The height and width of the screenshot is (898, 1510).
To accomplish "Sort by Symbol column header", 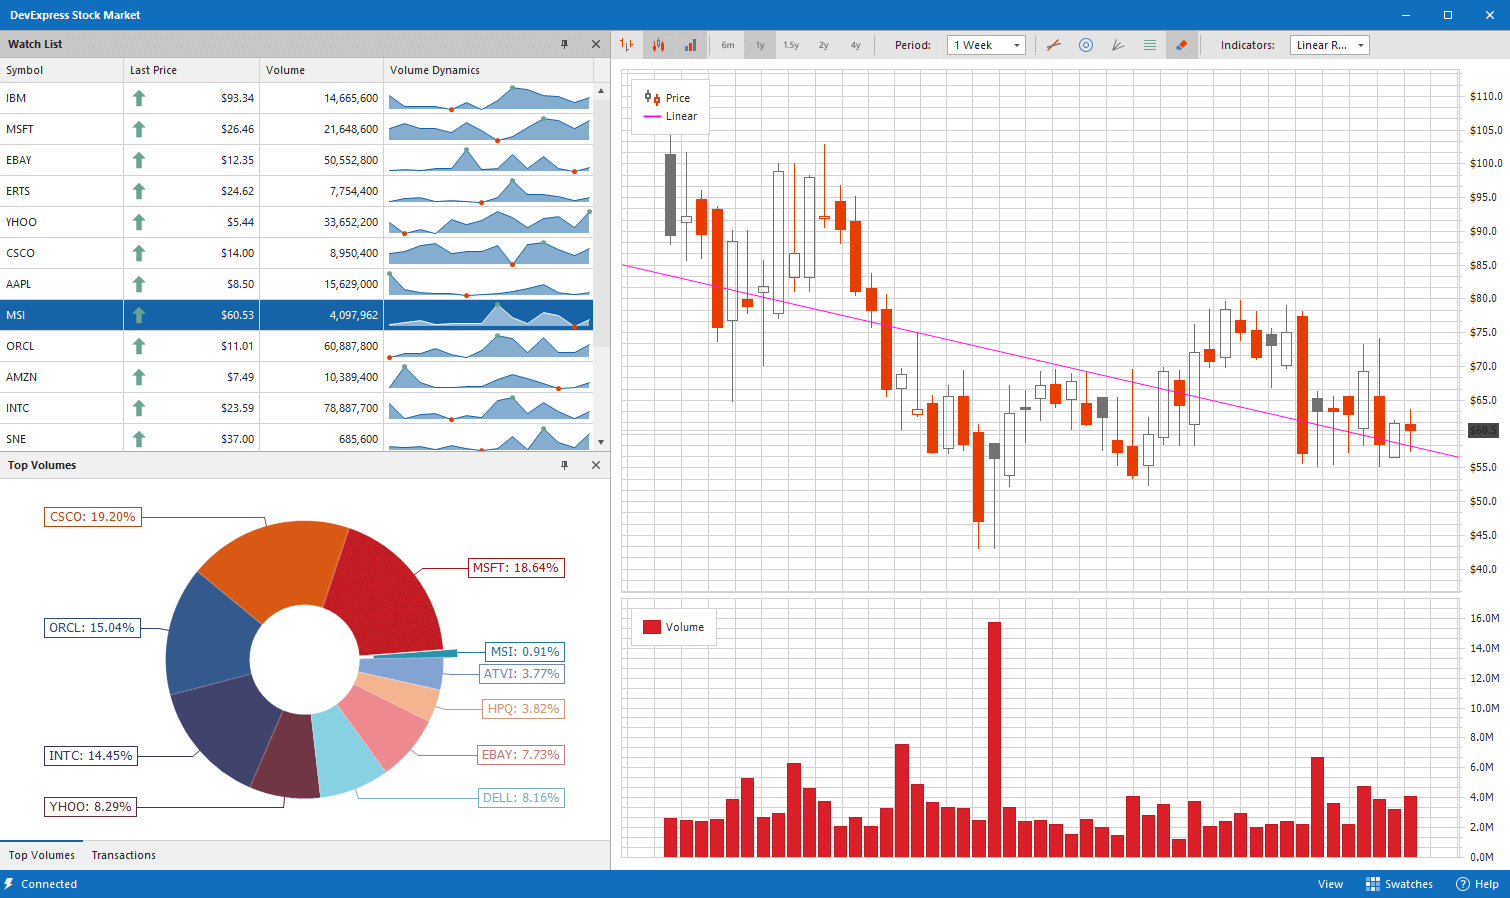I will click(62, 70).
